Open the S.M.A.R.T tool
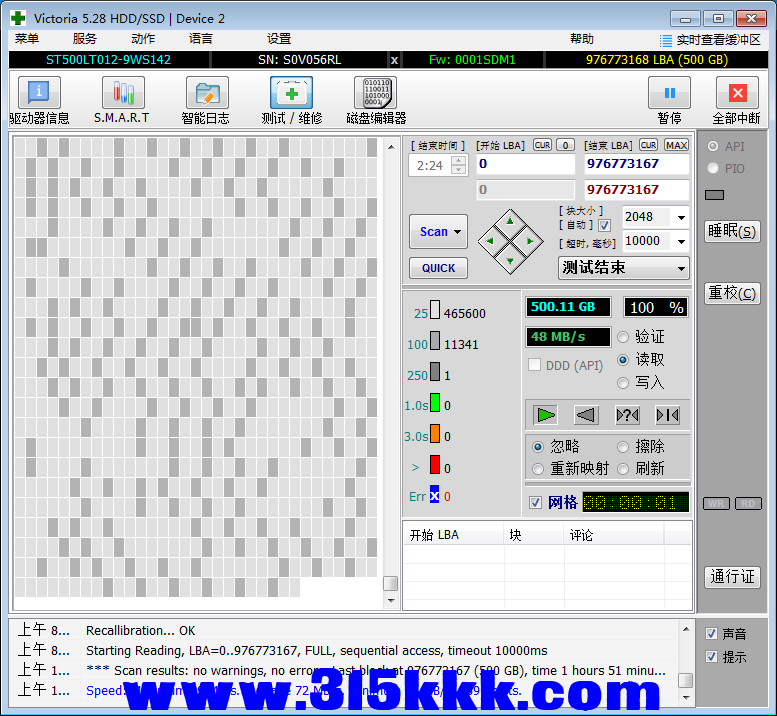This screenshot has height=716, width=777. point(123,93)
